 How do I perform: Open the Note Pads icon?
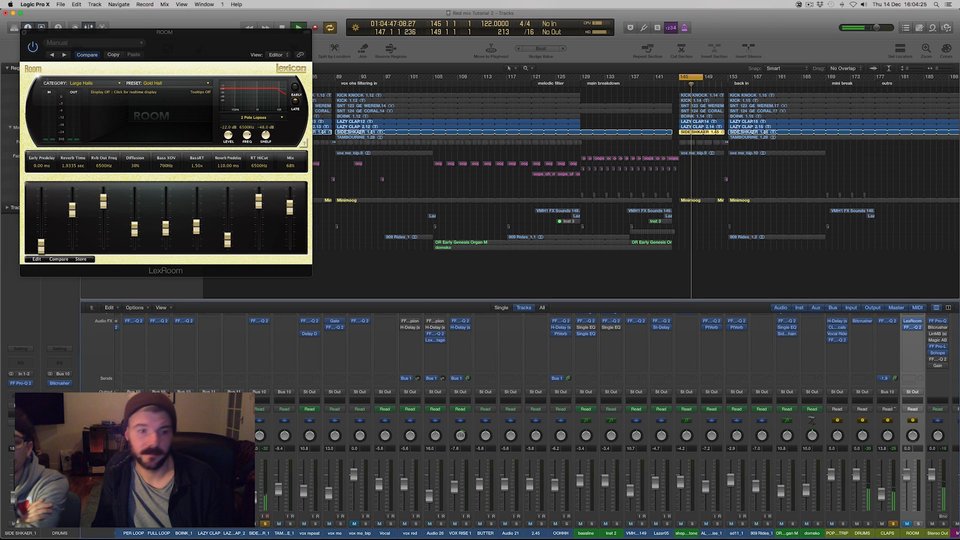click(919, 28)
